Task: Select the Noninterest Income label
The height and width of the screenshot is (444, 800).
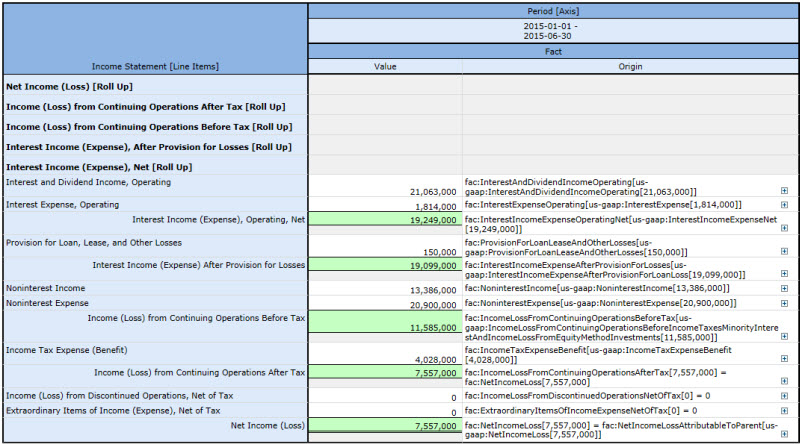Action: click(45, 288)
